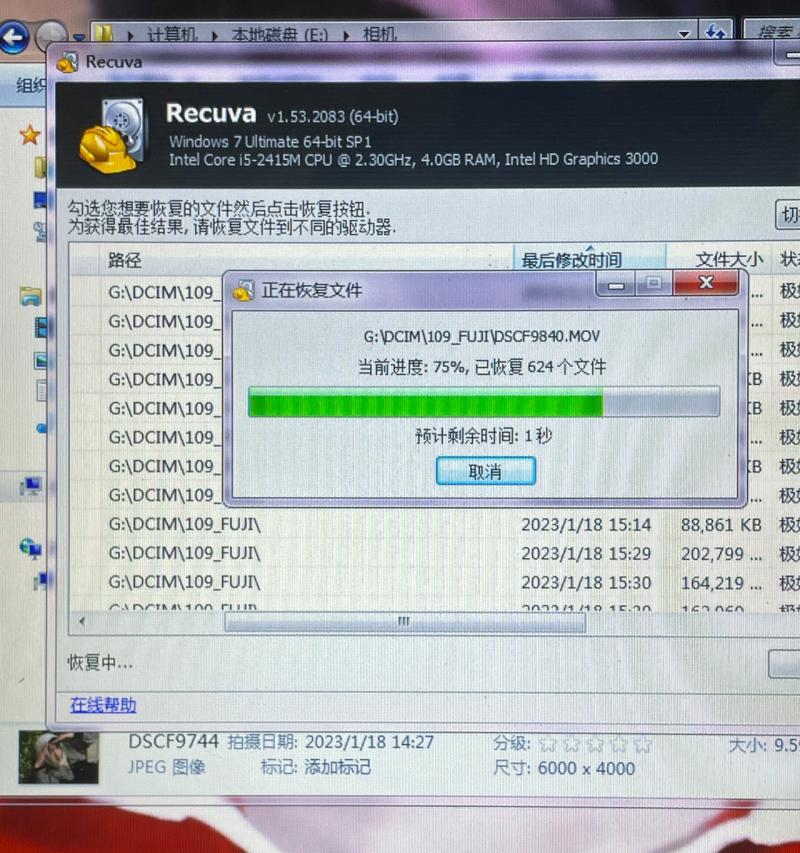800x853 pixels.
Task: Click the Recuva title bar icon
Action: (x=67, y=62)
